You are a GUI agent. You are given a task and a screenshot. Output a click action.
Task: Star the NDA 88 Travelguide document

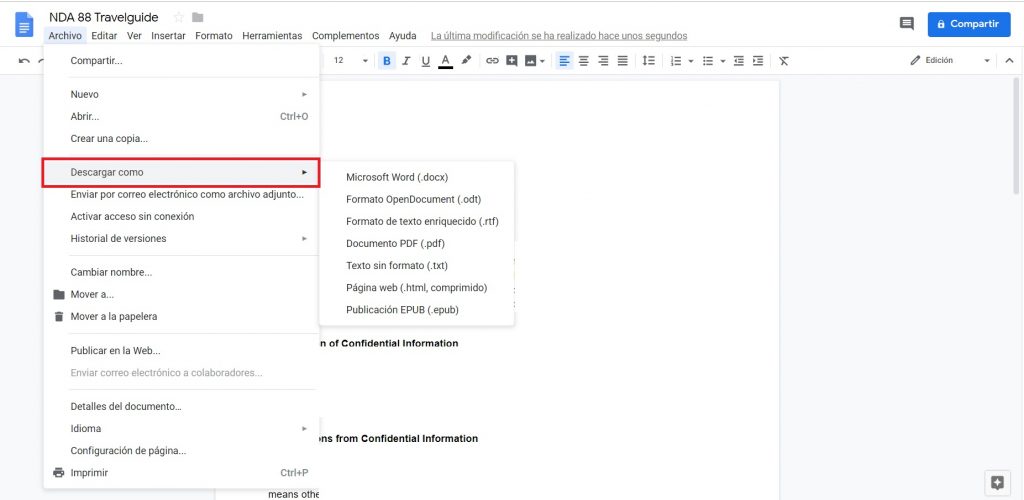[178, 18]
